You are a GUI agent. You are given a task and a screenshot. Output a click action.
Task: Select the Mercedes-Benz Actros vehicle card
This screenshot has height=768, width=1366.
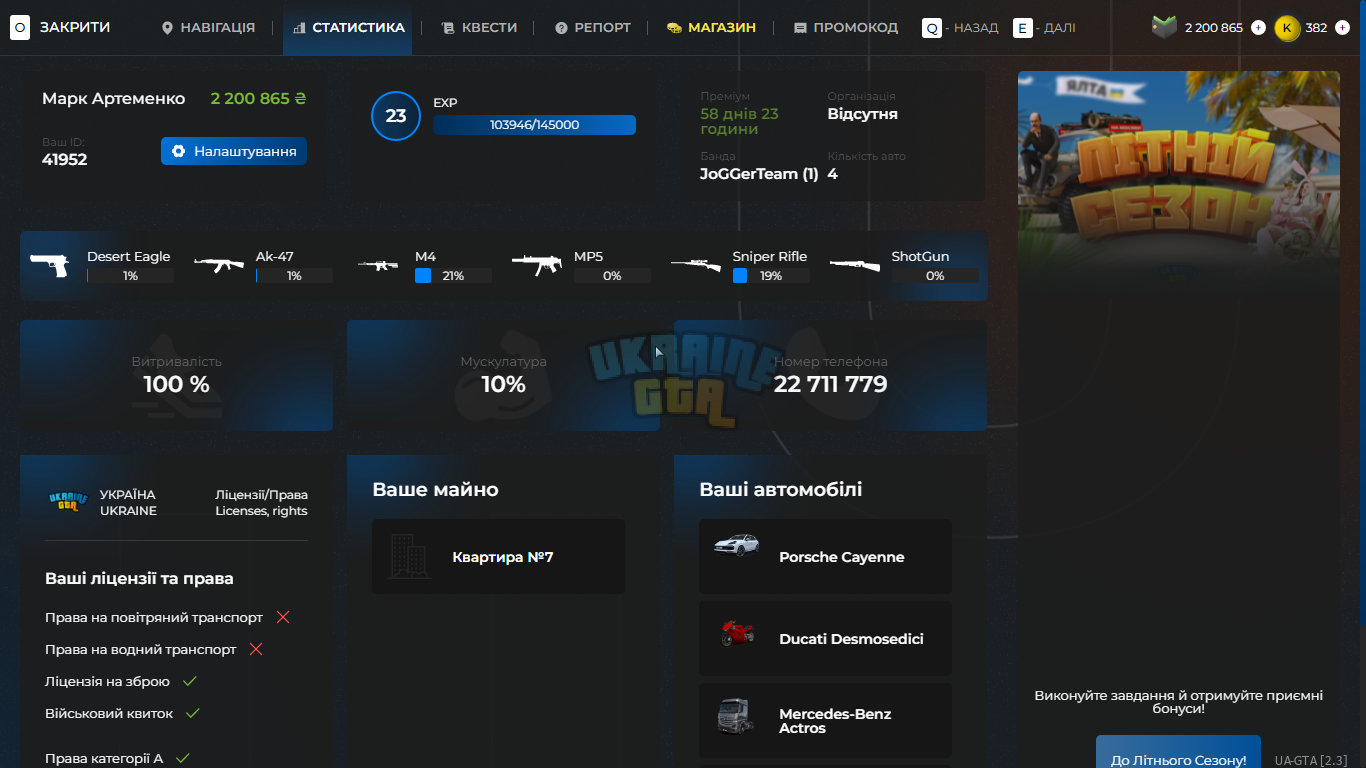[825, 720]
